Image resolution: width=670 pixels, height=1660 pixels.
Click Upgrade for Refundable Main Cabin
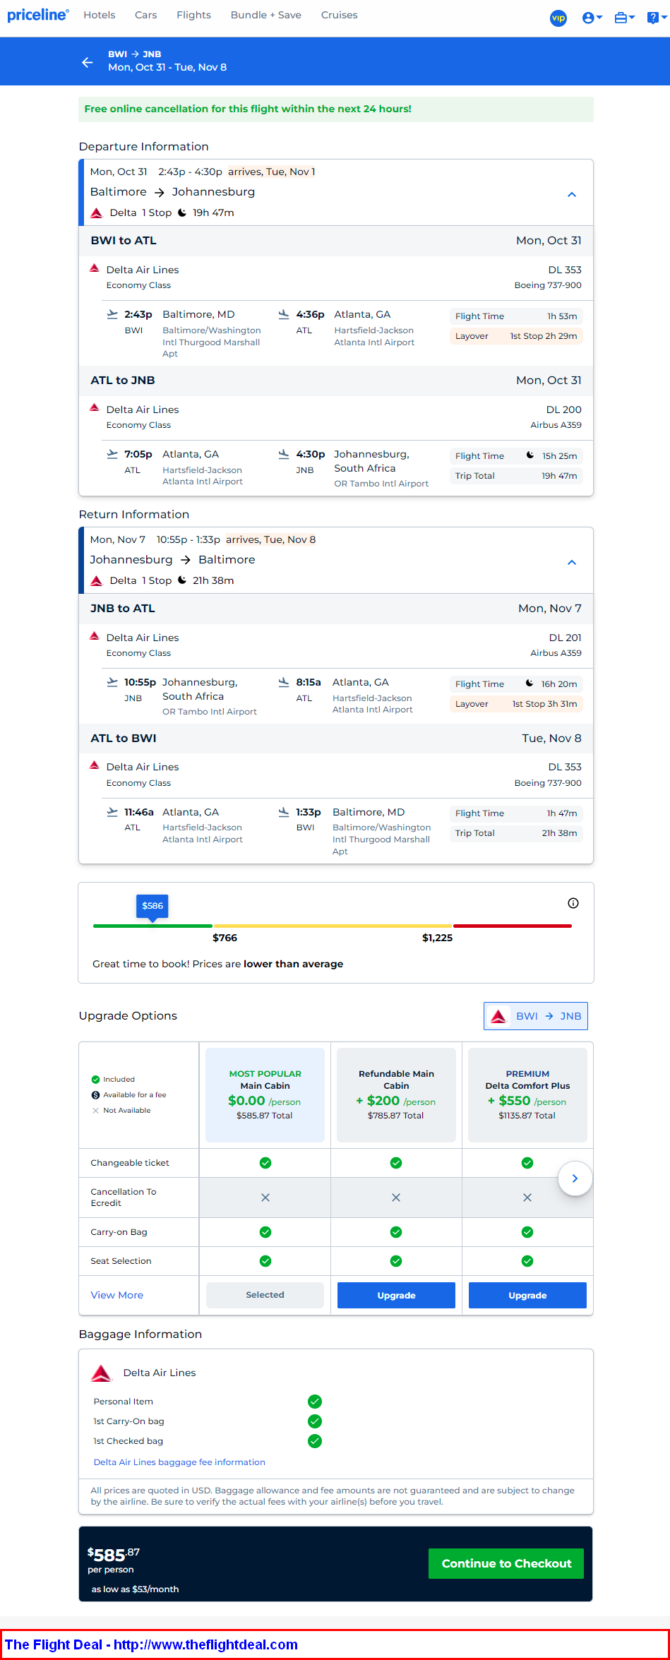[396, 1295]
